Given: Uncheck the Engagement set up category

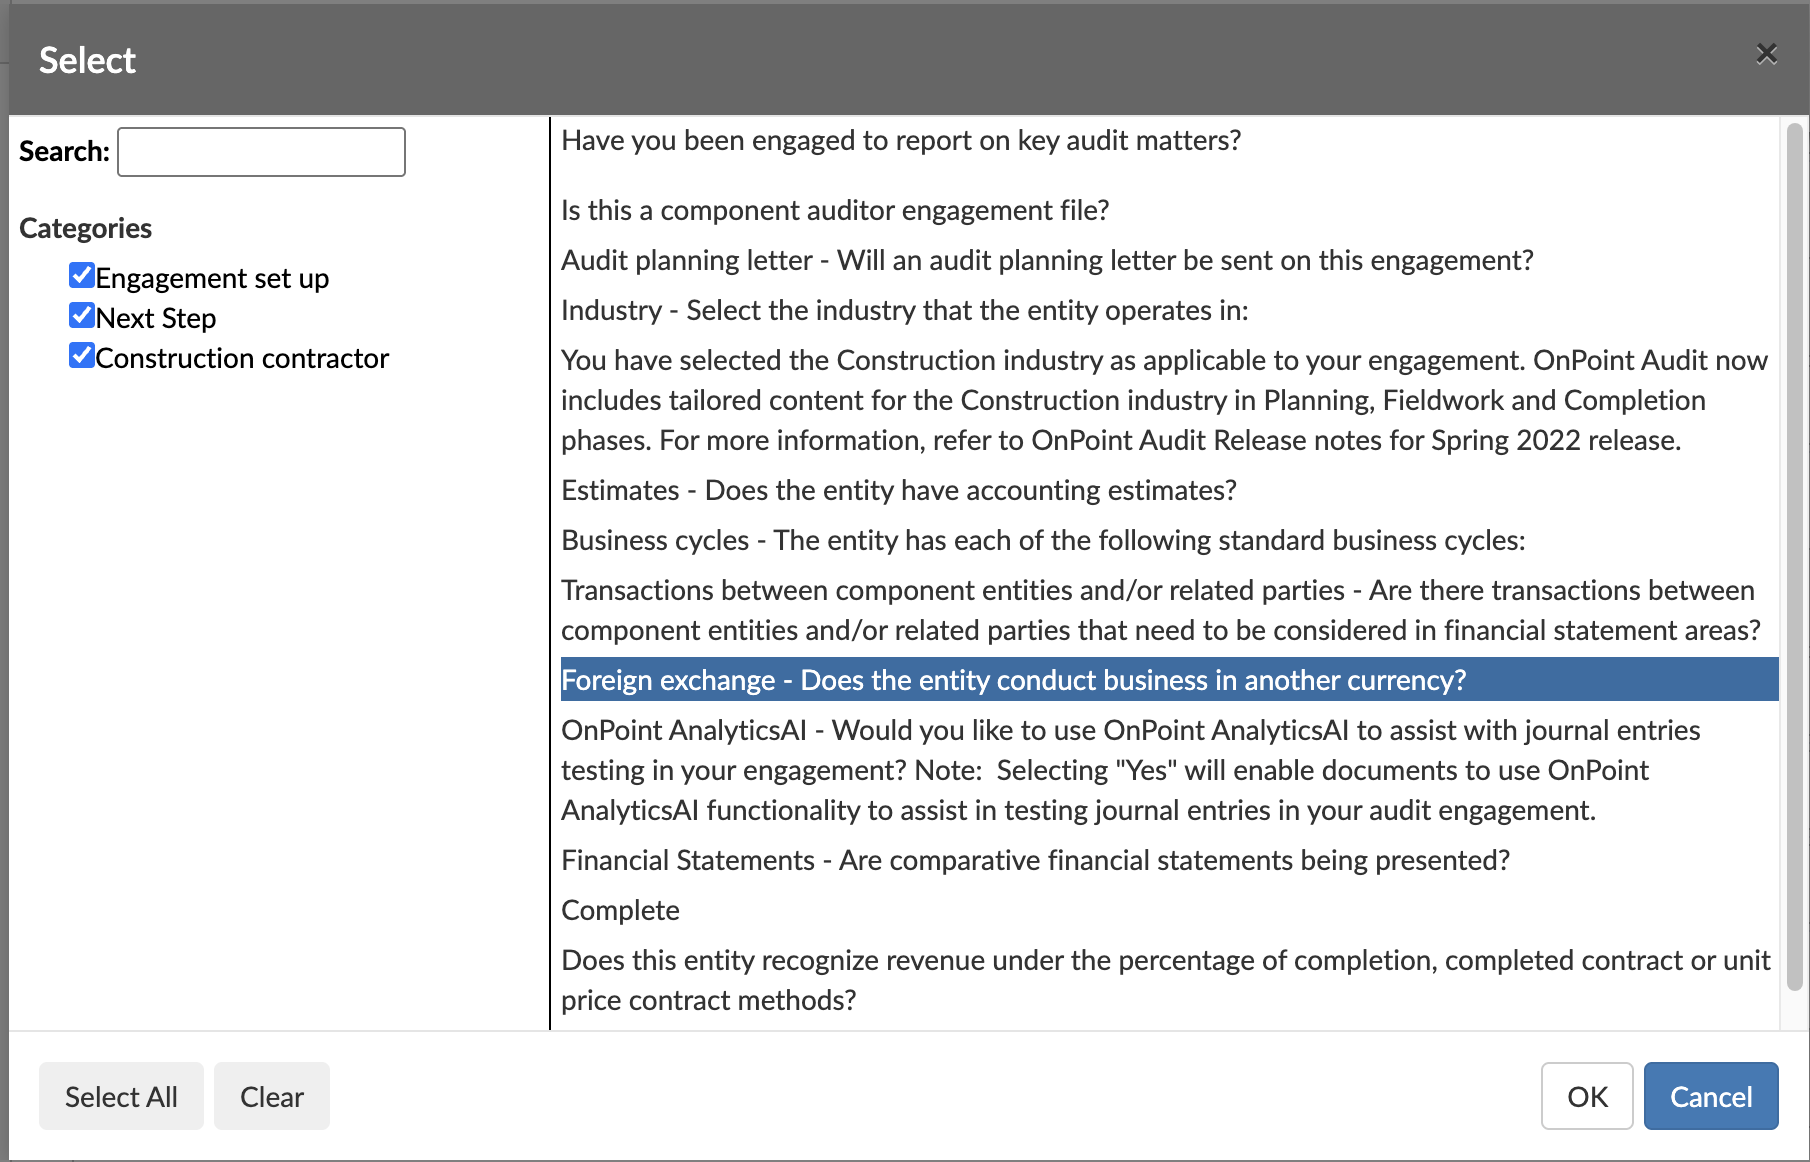Looking at the screenshot, I should coord(82,275).
